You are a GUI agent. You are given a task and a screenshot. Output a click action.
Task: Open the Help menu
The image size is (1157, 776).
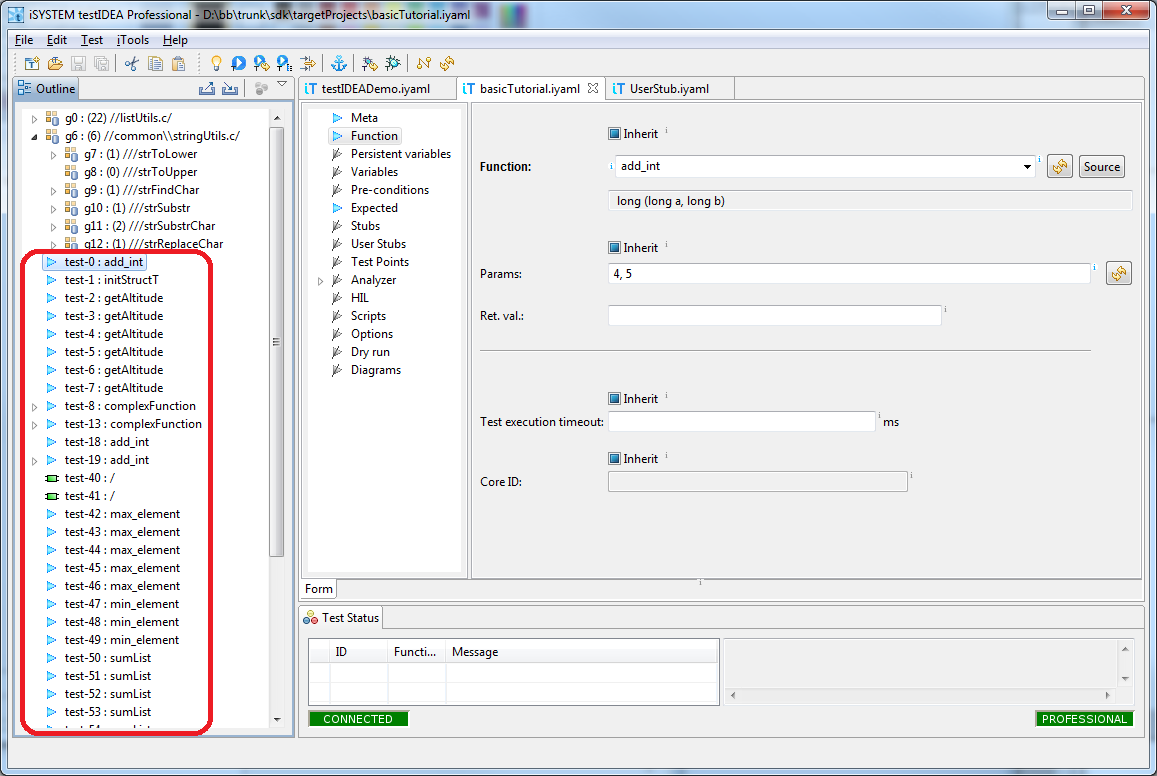point(175,40)
